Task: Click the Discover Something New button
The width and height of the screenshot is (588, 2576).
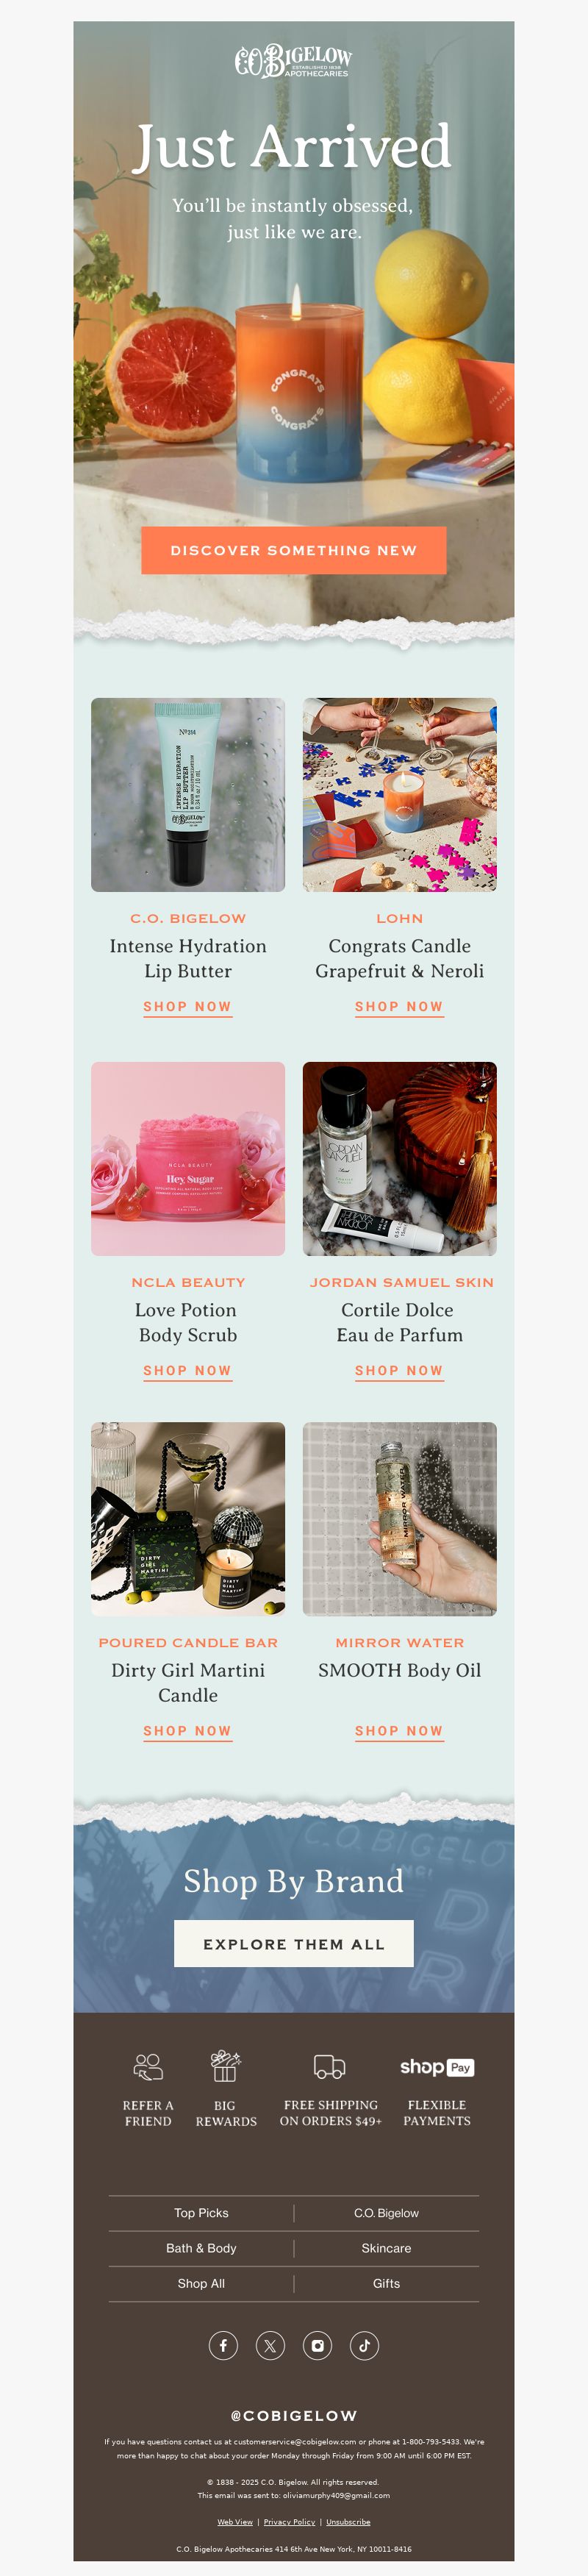Action: (293, 550)
